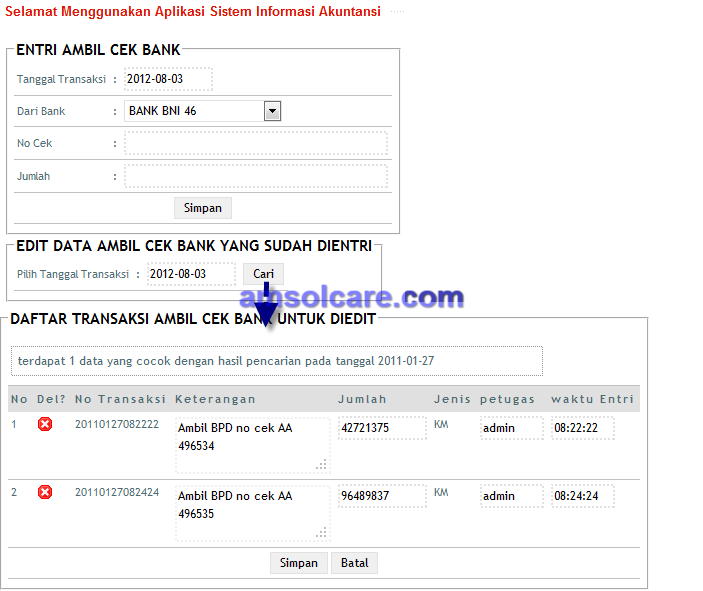Click the Keterangan column header
703x591 pixels.
click(215, 399)
